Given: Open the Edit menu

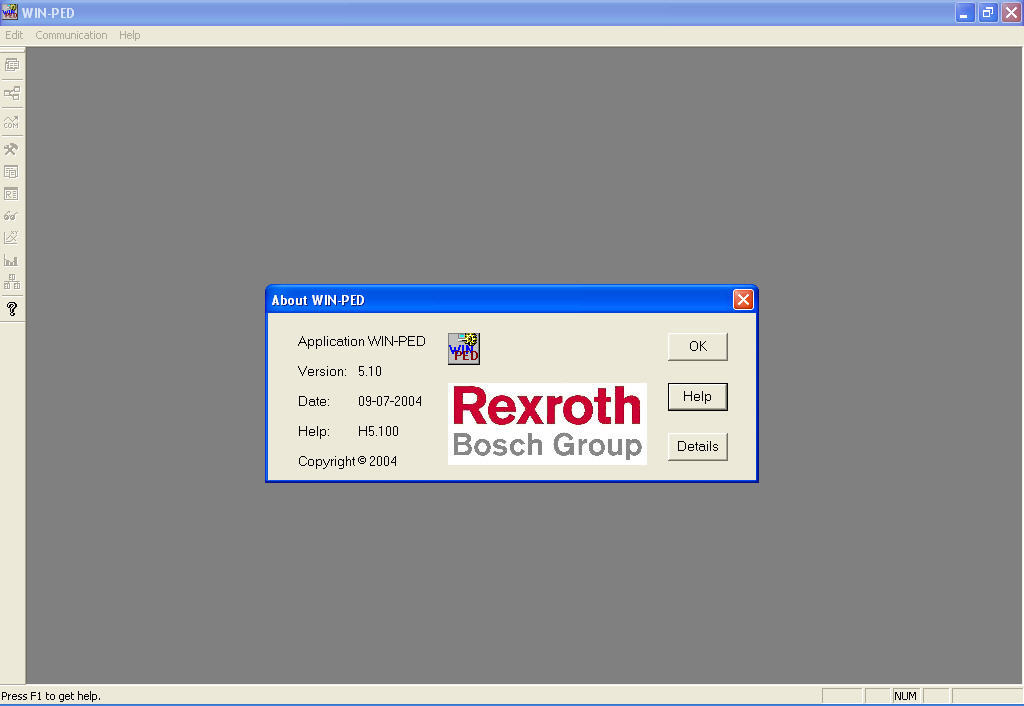Looking at the screenshot, I should point(13,34).
